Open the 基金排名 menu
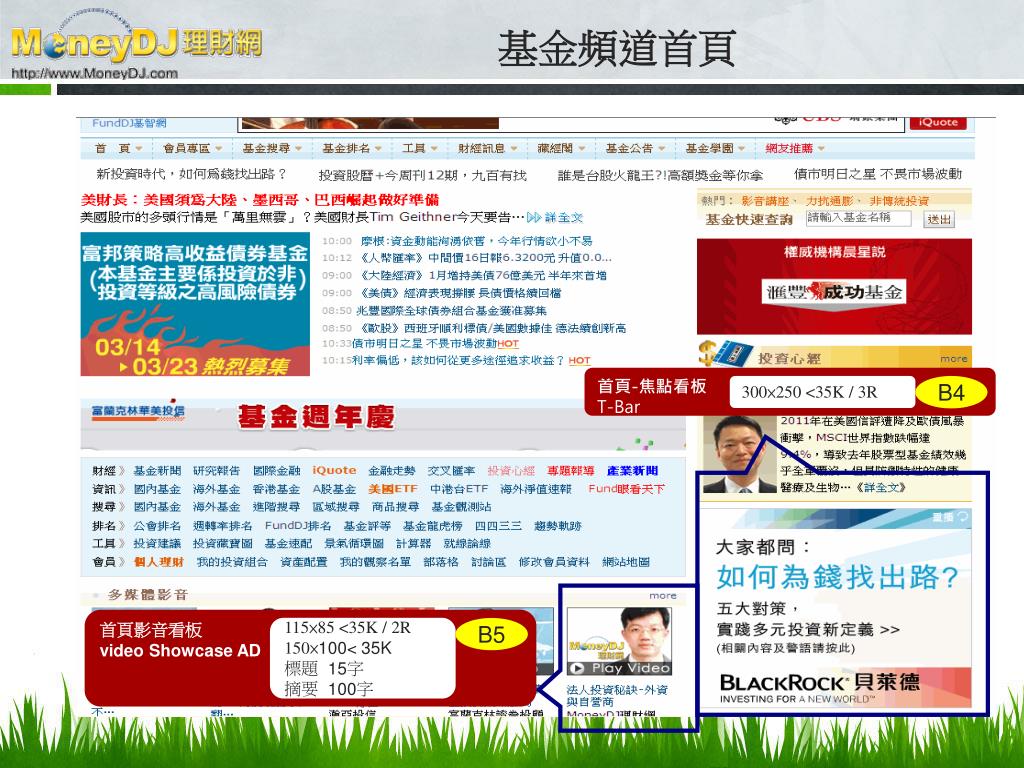 coord(351,149)
